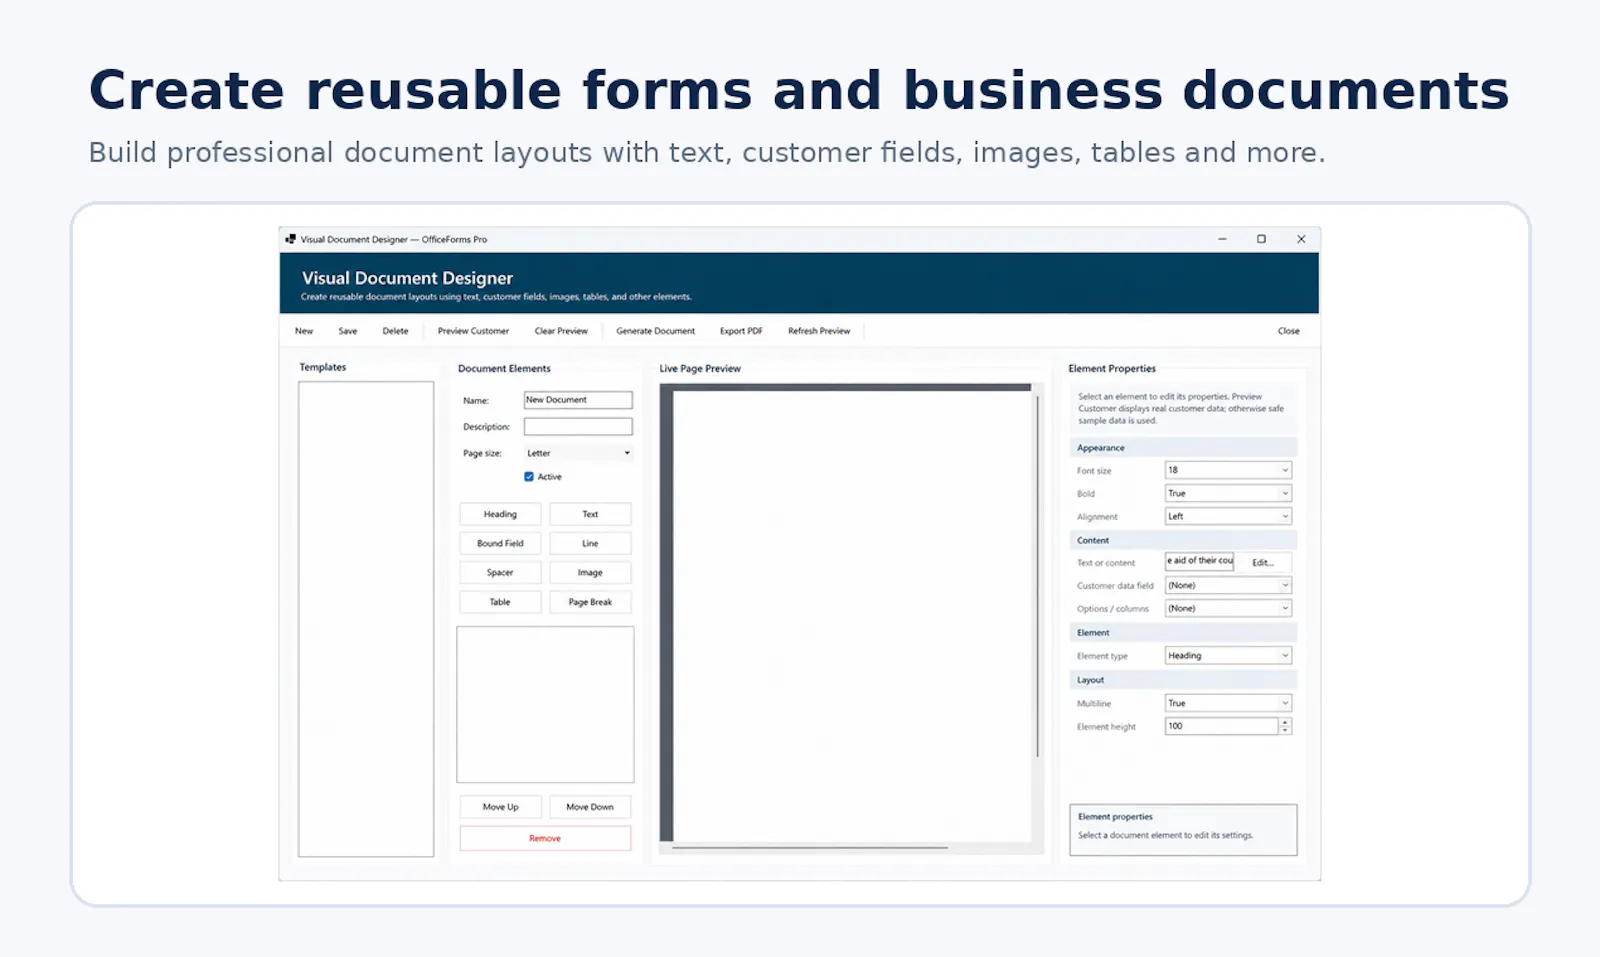Click the Content section header
Viewport: 1600px width, 957px height.
(x=1183, y=540)
